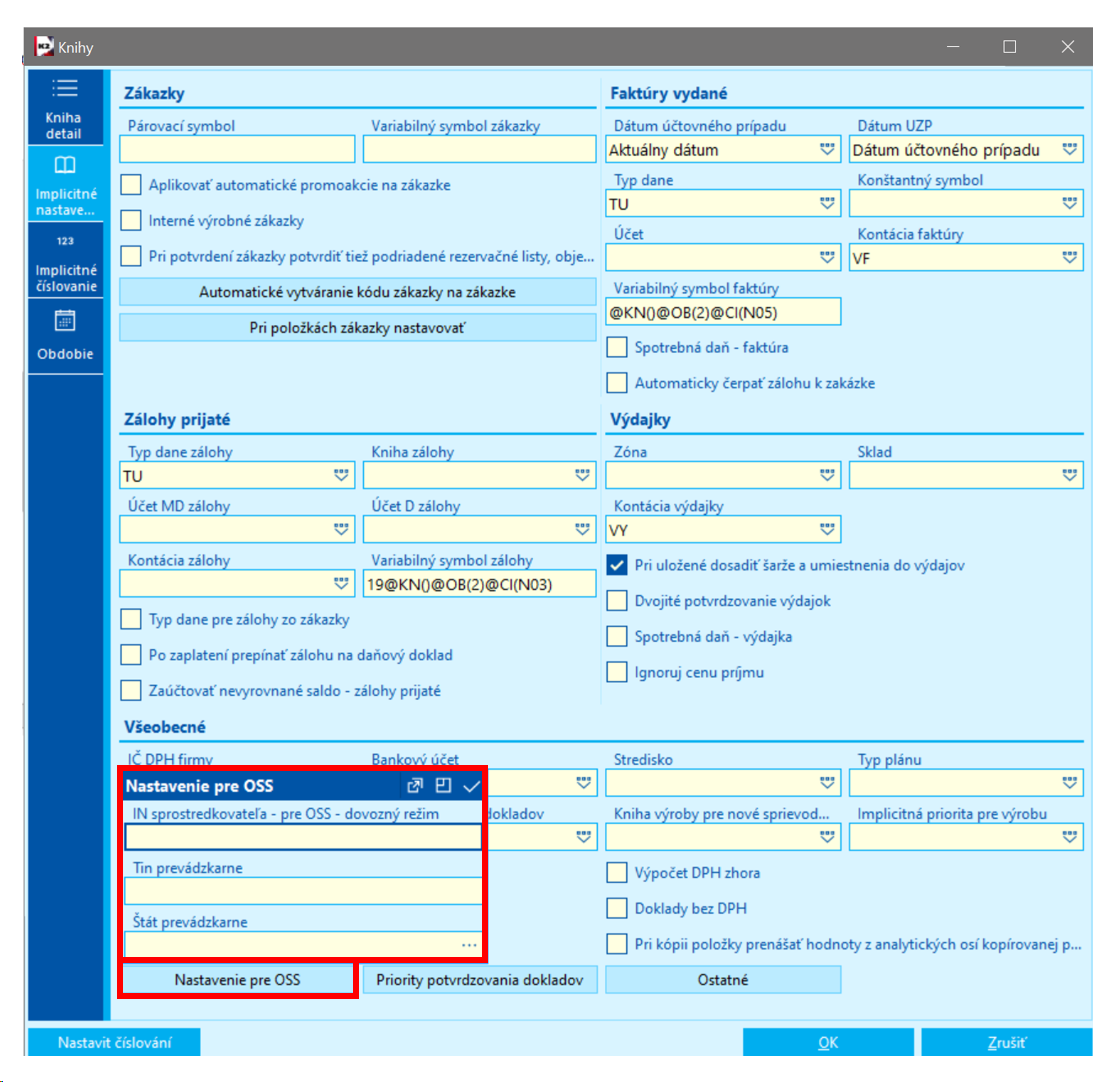Viewport: 1107px width, 1082px height.
Task: Click Variabilný symbol zálohy field
Action: (x=479, y=584)
